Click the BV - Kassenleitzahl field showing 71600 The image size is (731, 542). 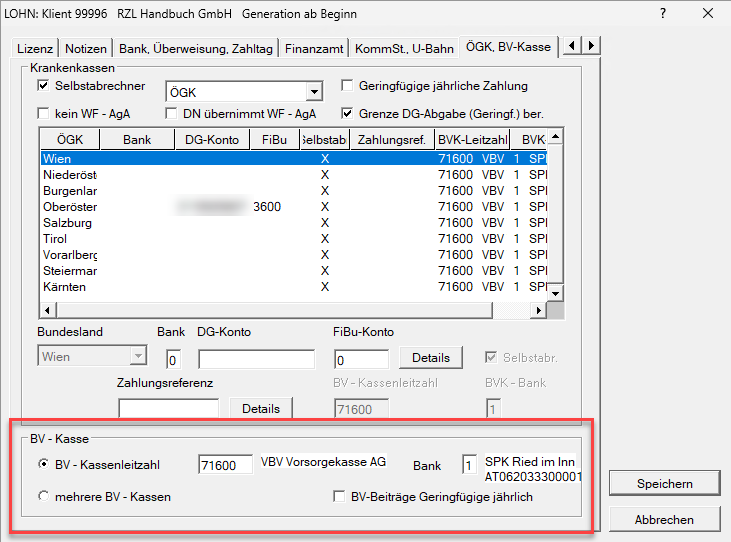(225, 465)
